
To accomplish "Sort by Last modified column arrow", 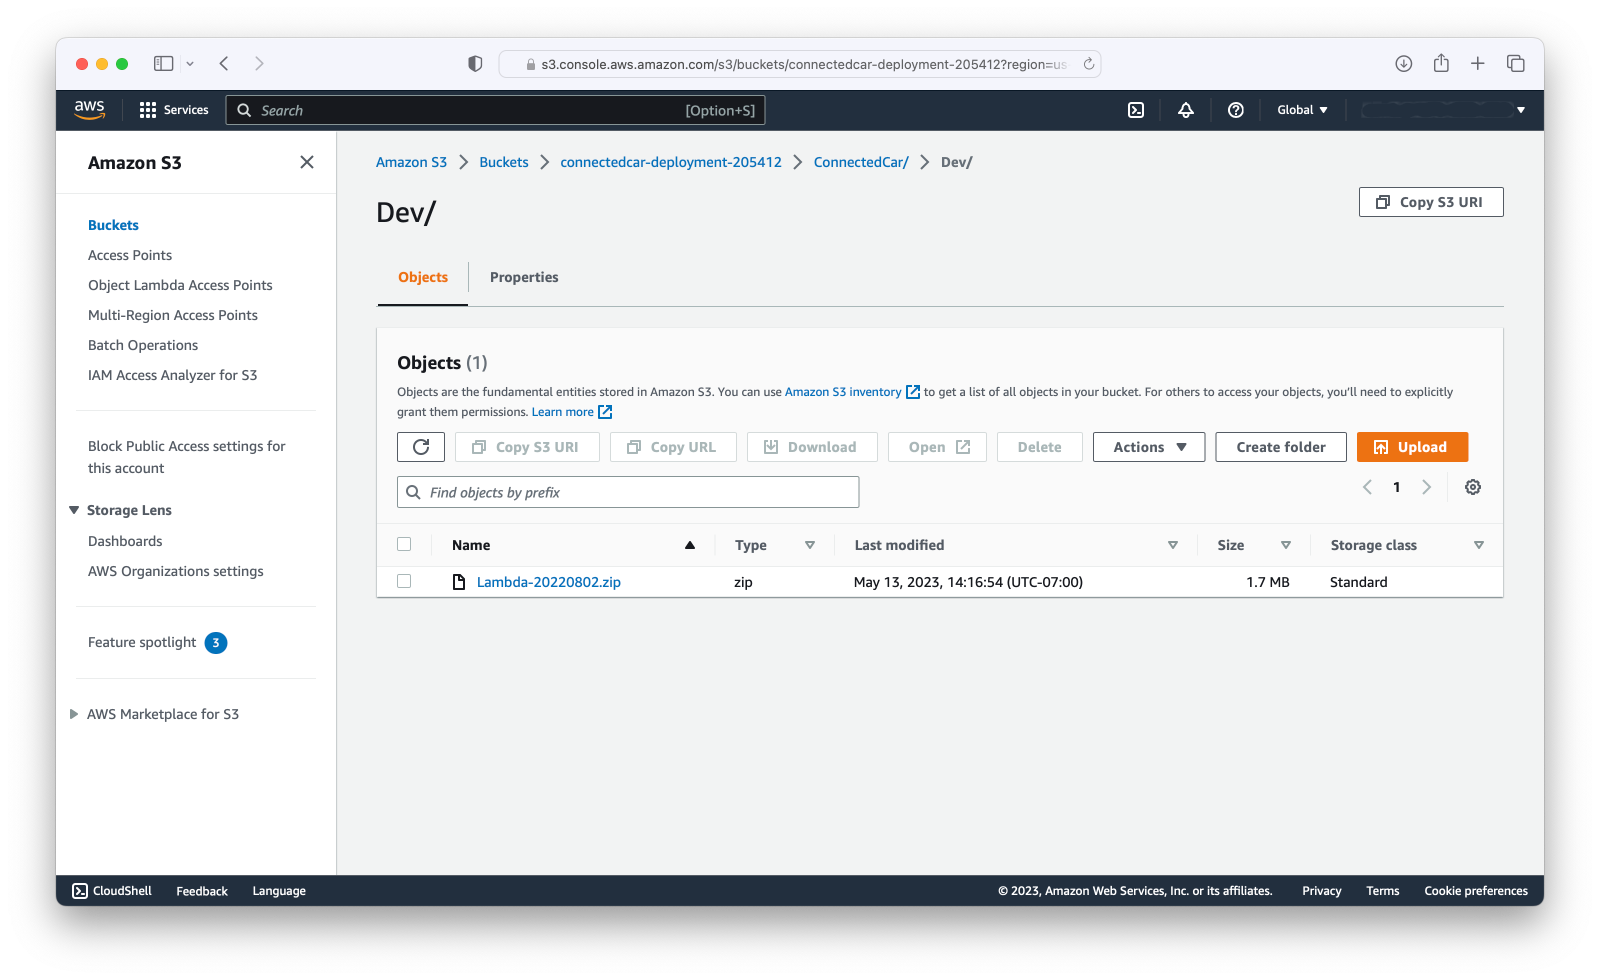I will point(1173,545).
